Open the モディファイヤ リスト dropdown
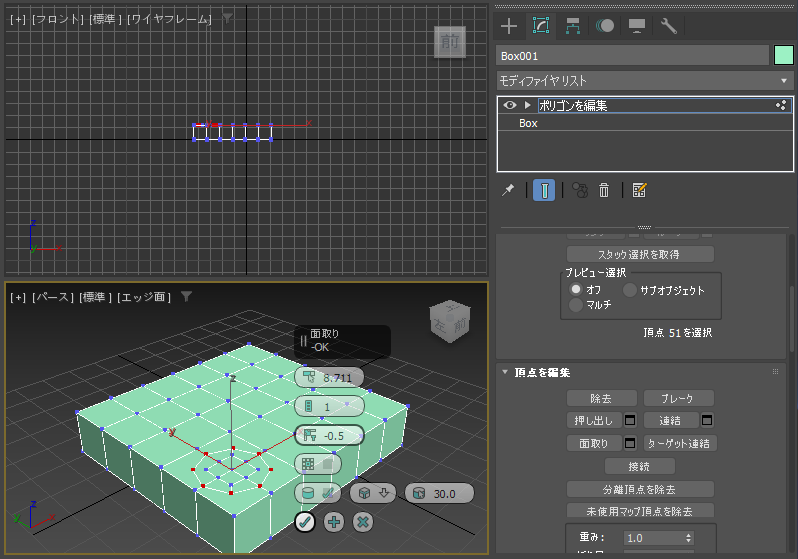Screen dimensions: 798x559 click(x=644, y=80)
